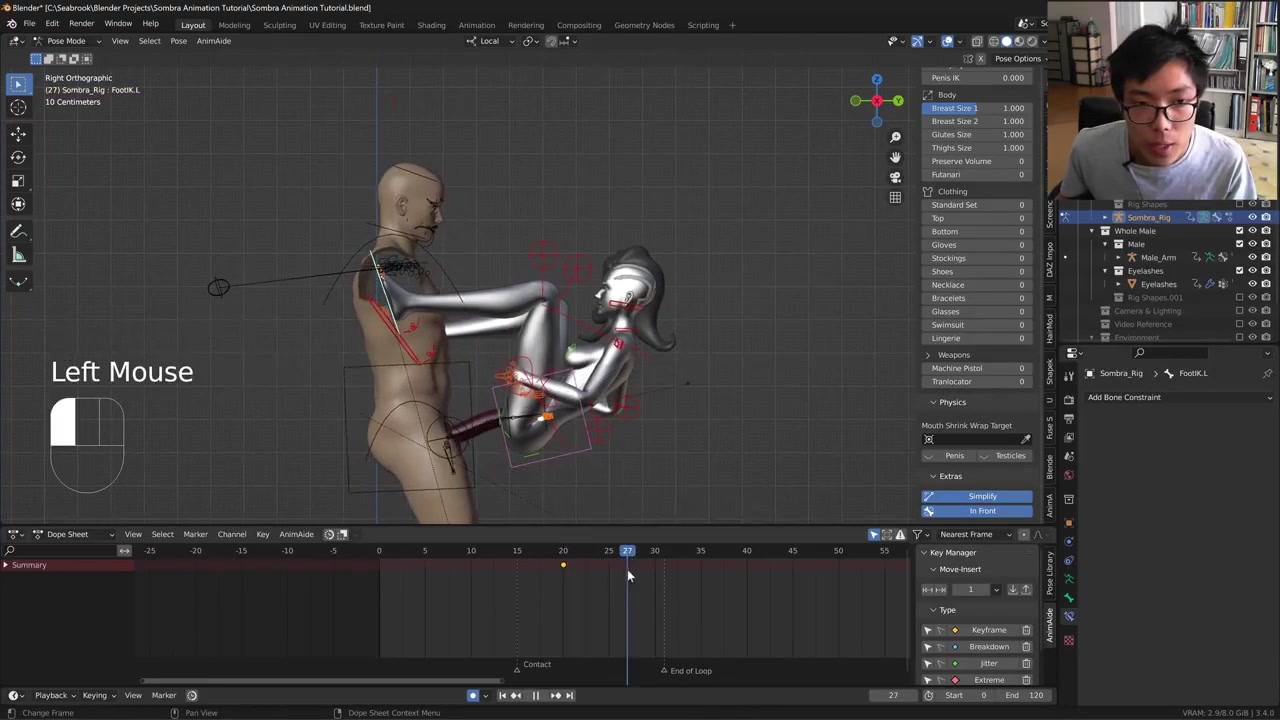Image resolution: width=1280 pixels, height=720 pixels.
Task: Click the Breakdown type button
Action: (x=988, y=647)
